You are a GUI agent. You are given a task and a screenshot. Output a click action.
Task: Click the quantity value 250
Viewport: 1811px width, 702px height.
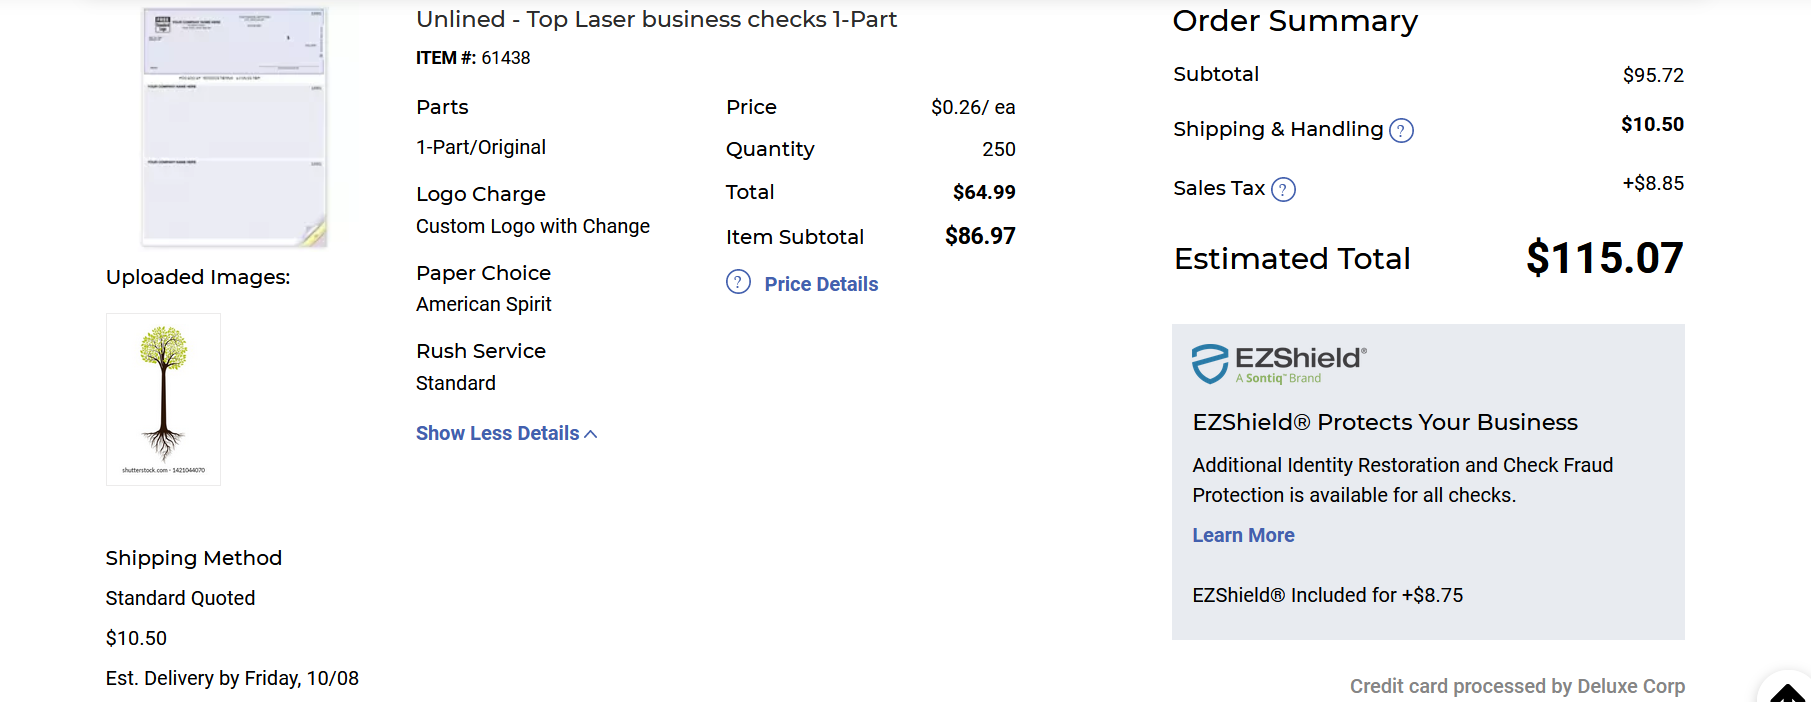click(998, 149)
